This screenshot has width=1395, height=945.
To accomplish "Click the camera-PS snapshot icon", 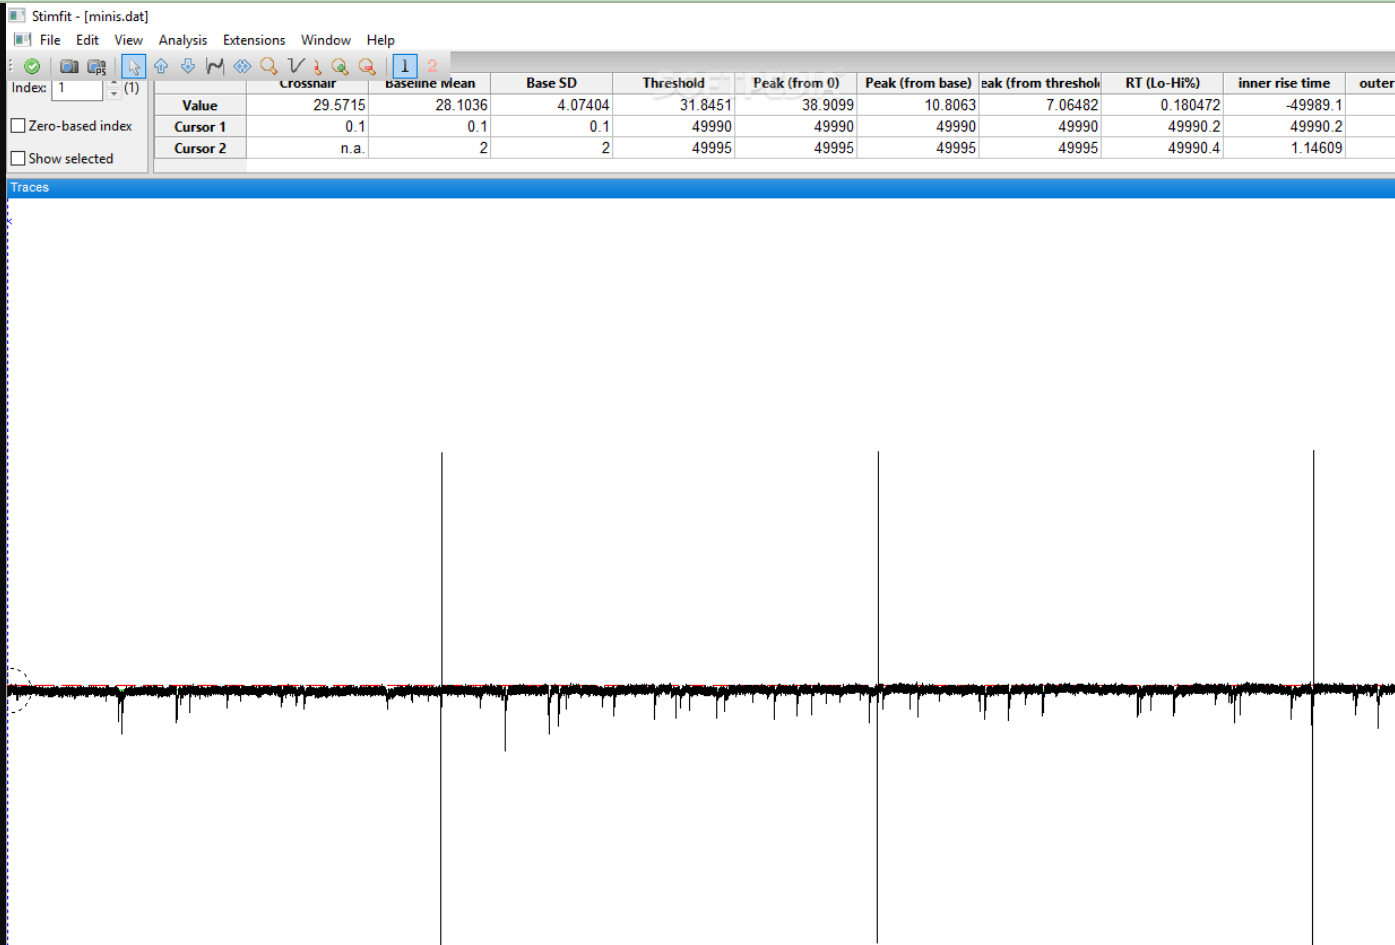I will pos(96,66).
